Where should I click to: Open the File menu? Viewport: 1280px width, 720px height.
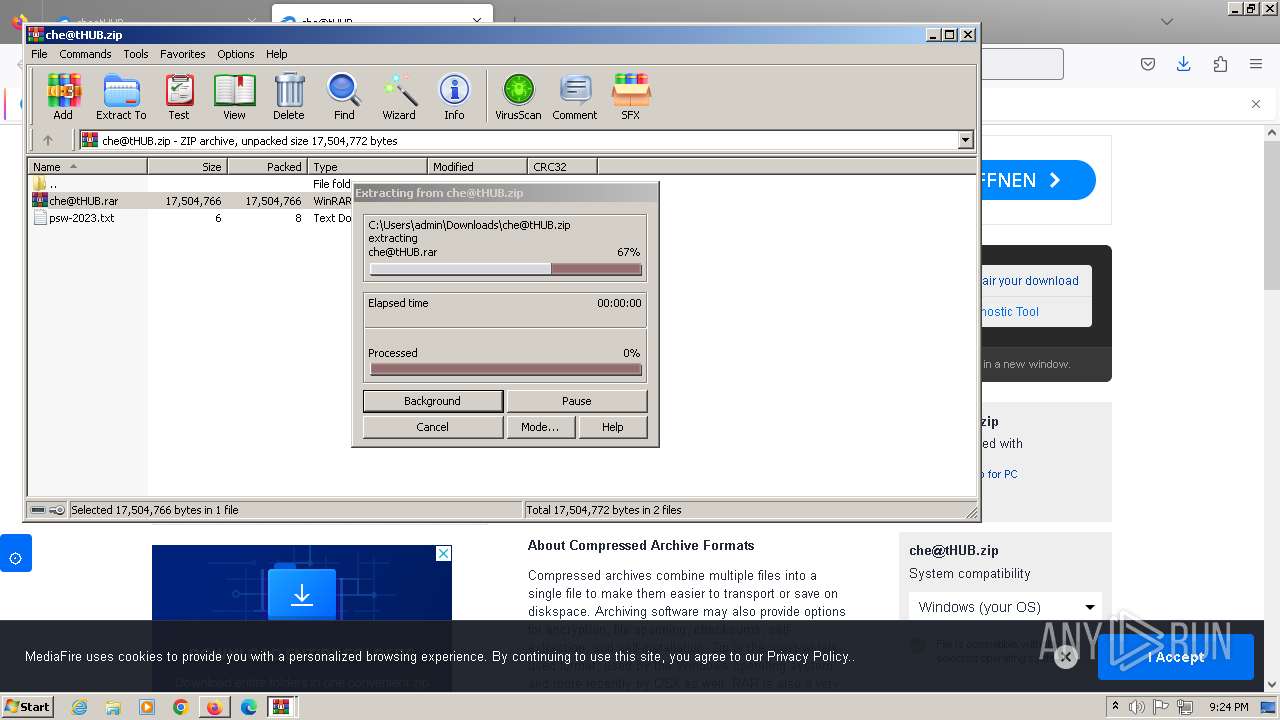(x=39, y=54)
